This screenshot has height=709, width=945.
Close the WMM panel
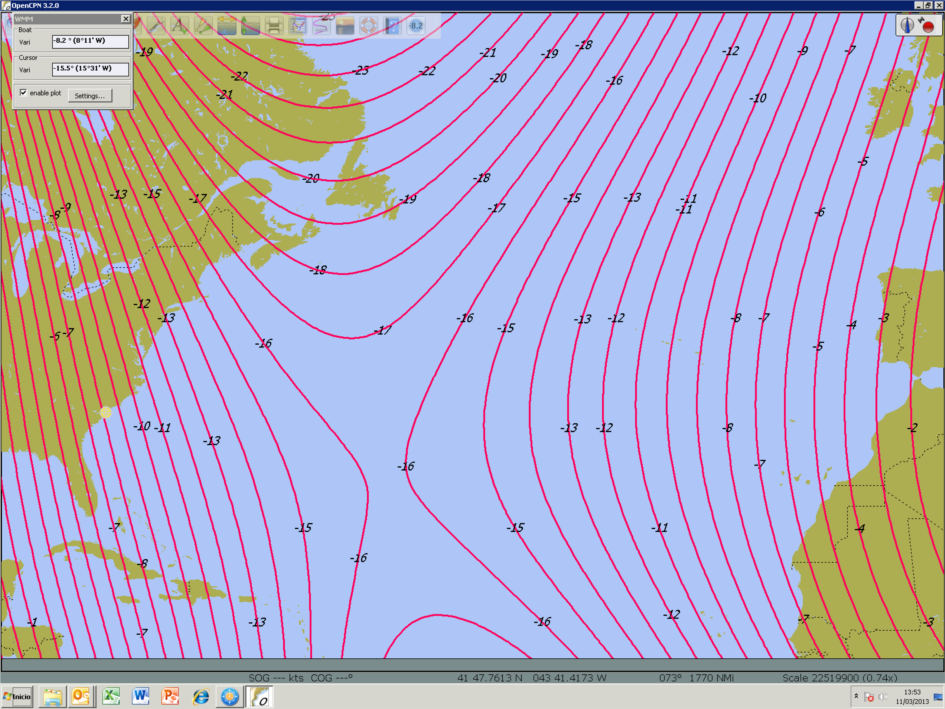click(125, 19)
